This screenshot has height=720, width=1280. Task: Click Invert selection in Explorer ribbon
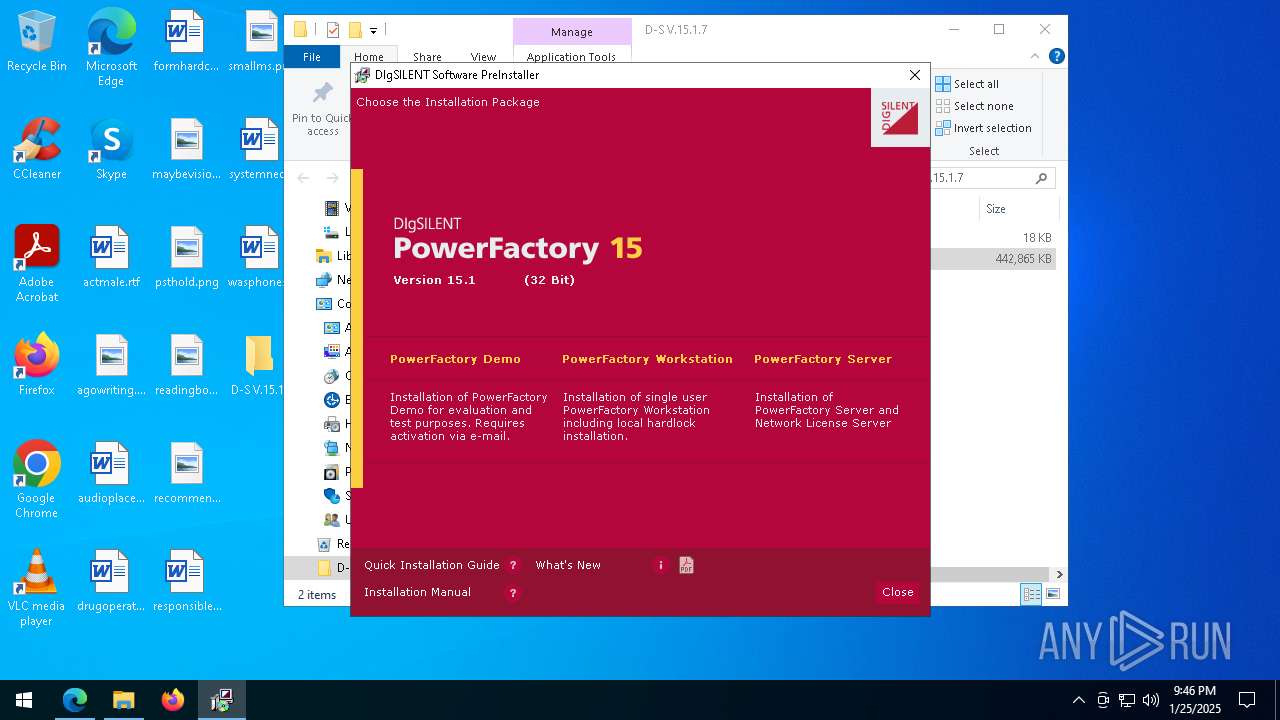tap(984, 128)
